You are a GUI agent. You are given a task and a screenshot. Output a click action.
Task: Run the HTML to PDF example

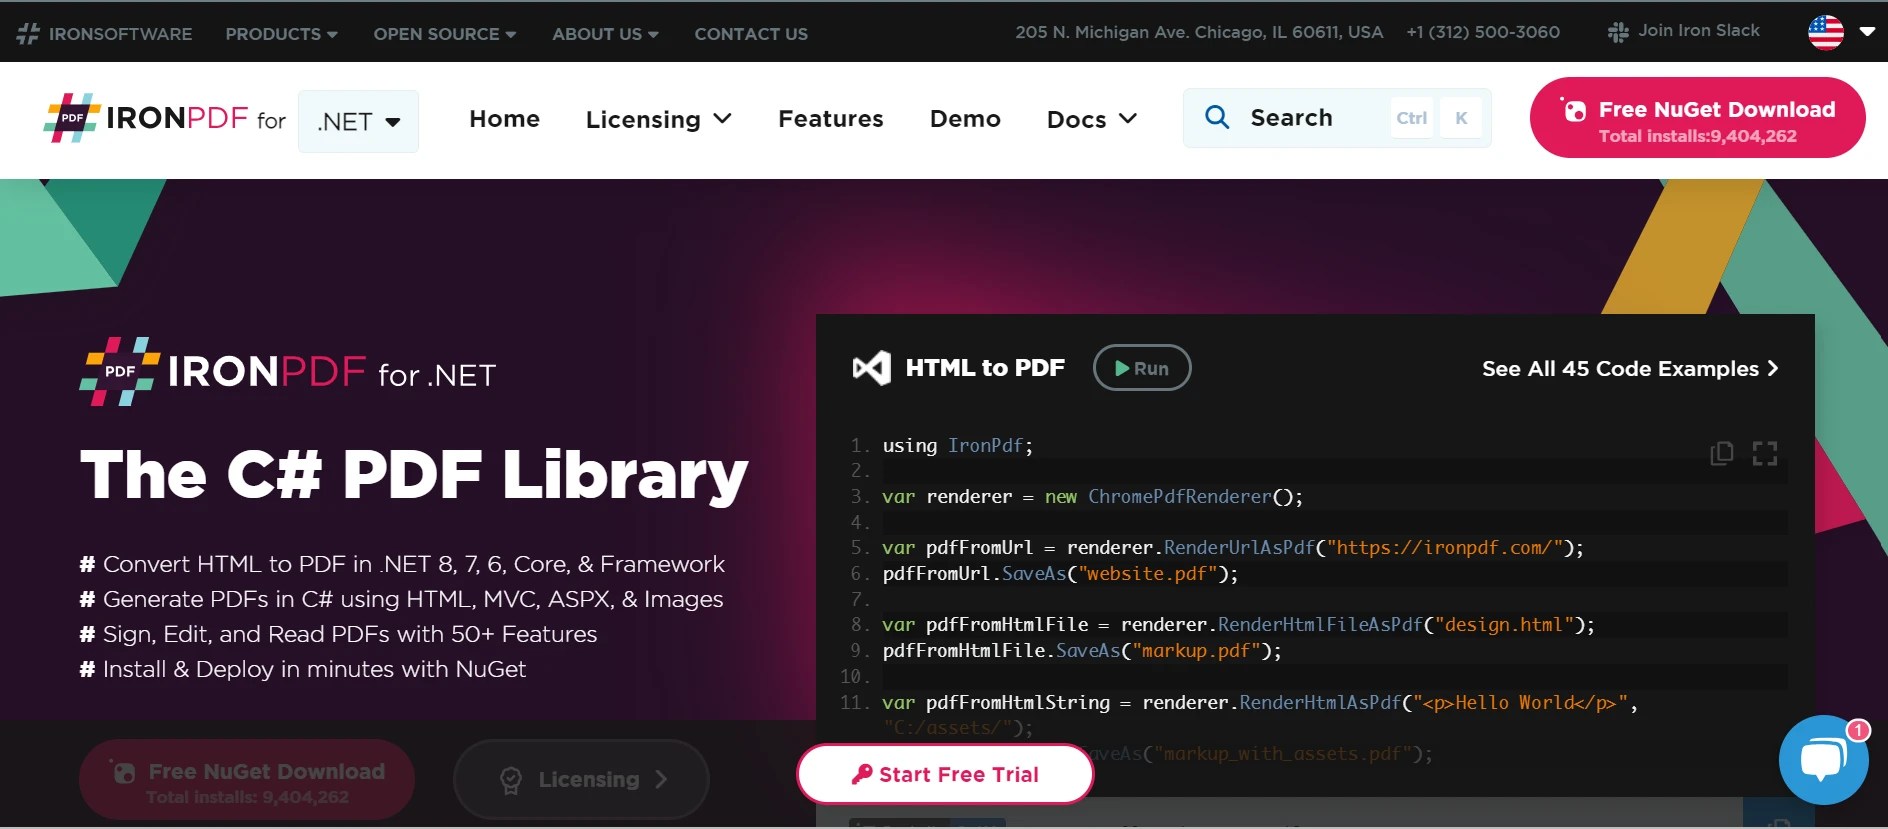click(x=1142, y=368)
